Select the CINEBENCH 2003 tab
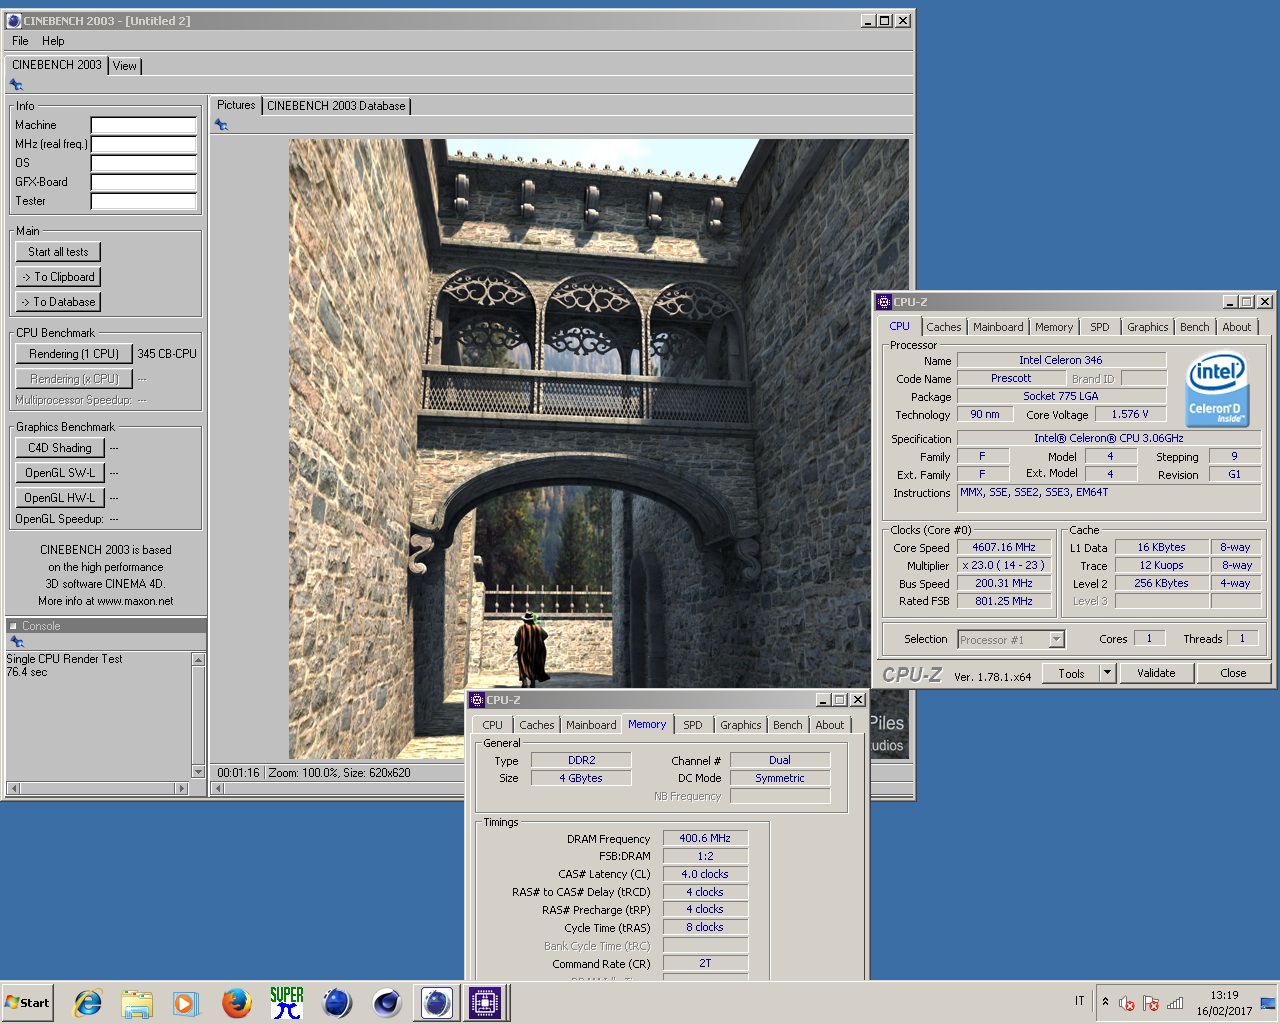 [57, 65]
